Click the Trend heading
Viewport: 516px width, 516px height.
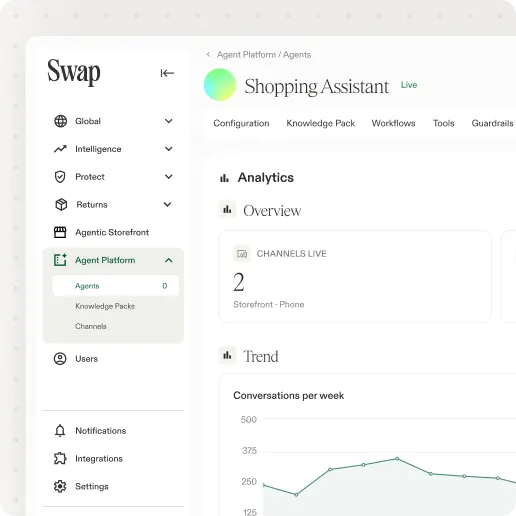point(261,356)
